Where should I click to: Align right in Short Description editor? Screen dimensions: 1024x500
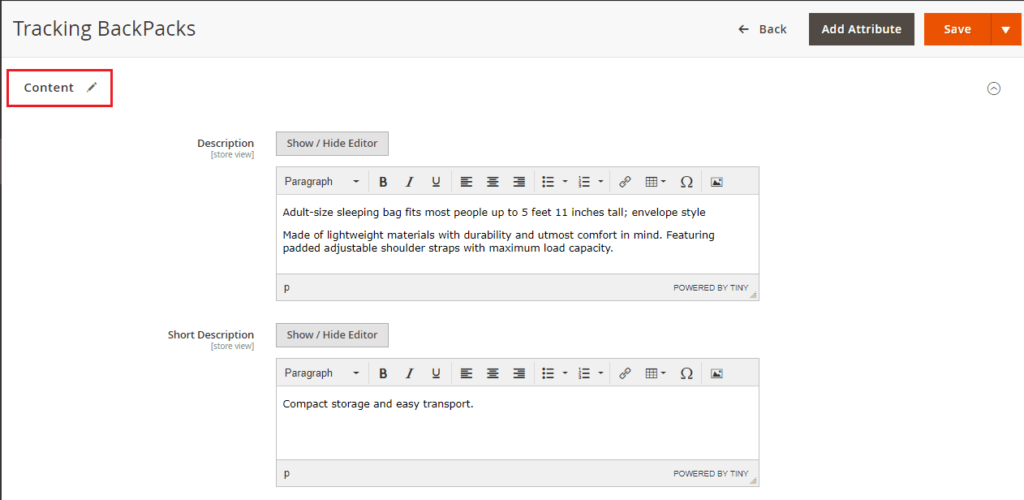point(519,373)
